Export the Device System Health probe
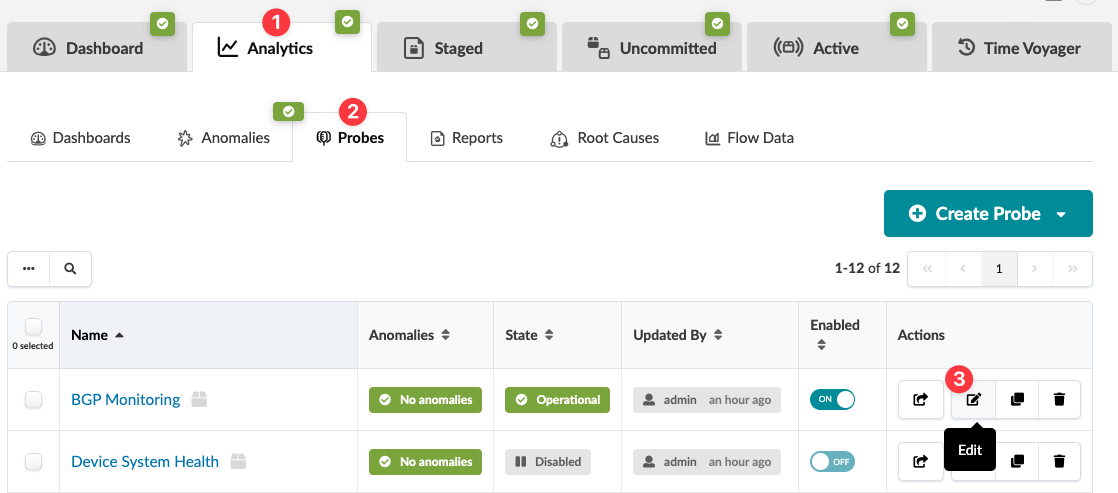 tap(920, 462)
